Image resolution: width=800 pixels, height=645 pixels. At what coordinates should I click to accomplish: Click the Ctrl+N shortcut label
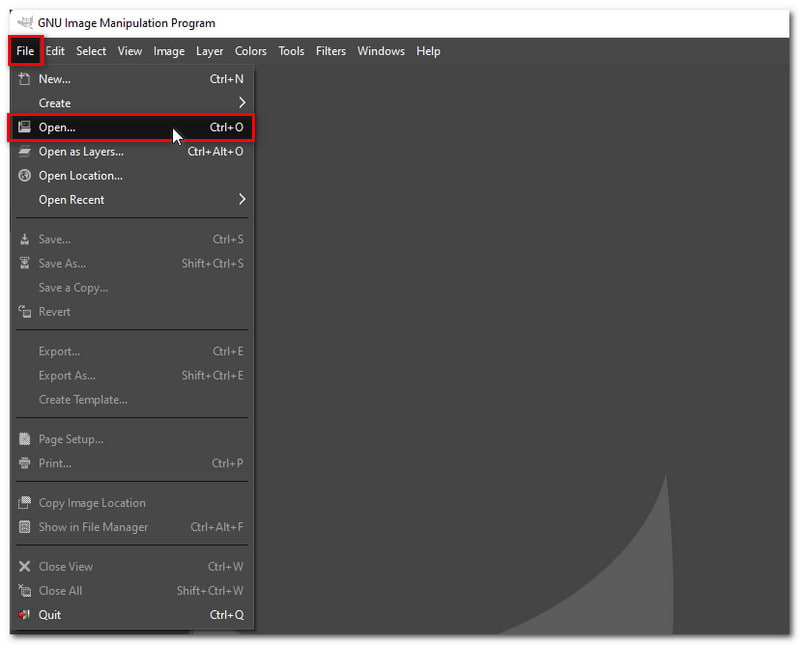227,79
